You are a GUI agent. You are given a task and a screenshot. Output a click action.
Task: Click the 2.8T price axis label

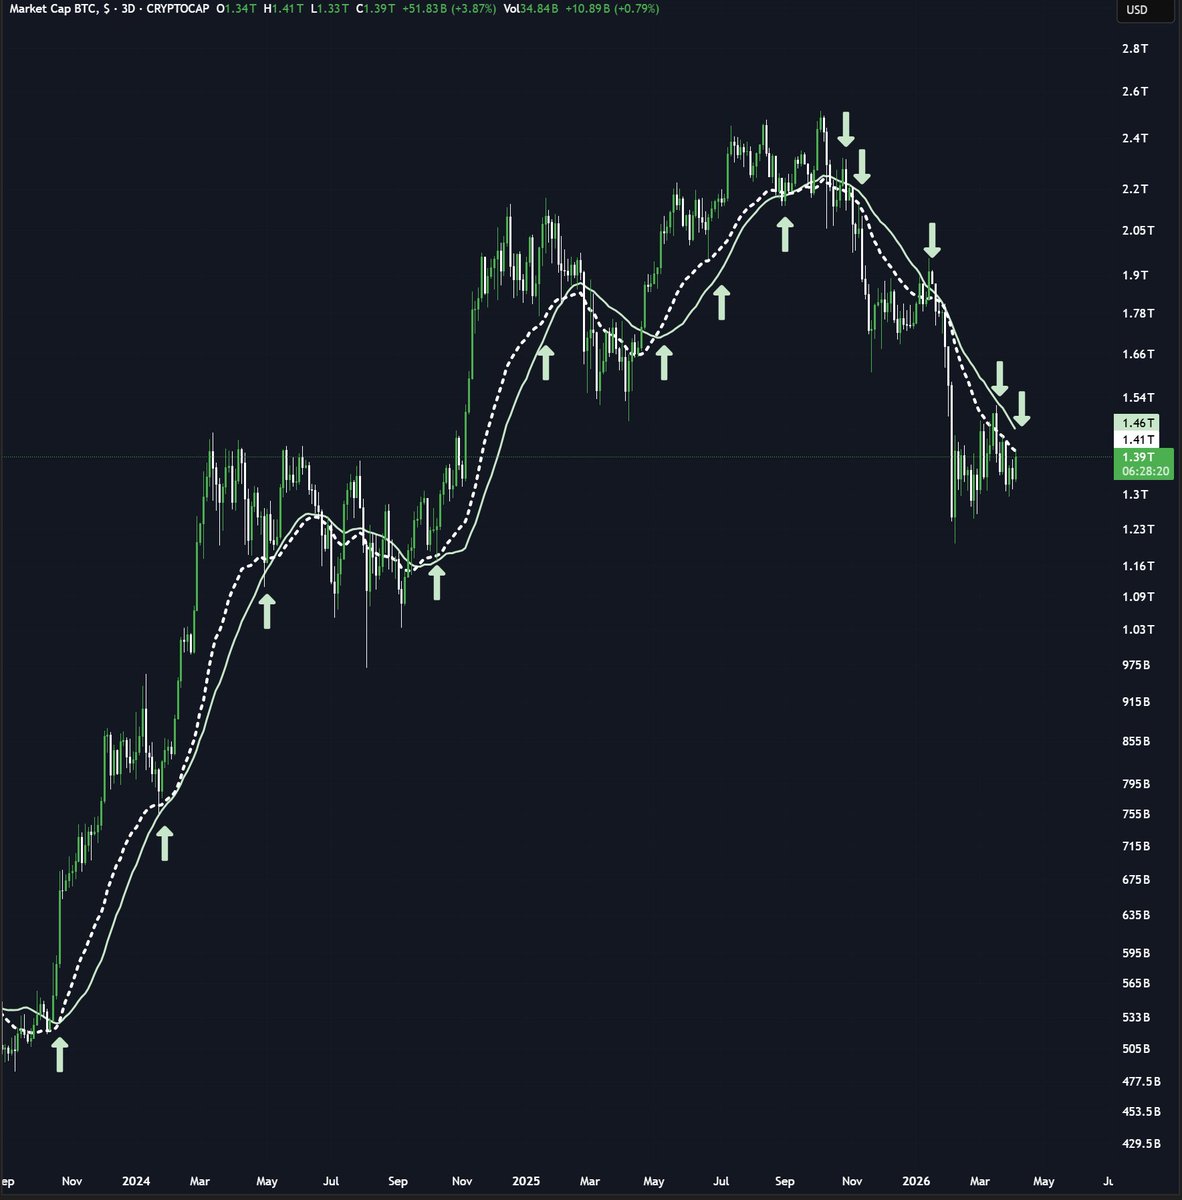(1135, 48)
